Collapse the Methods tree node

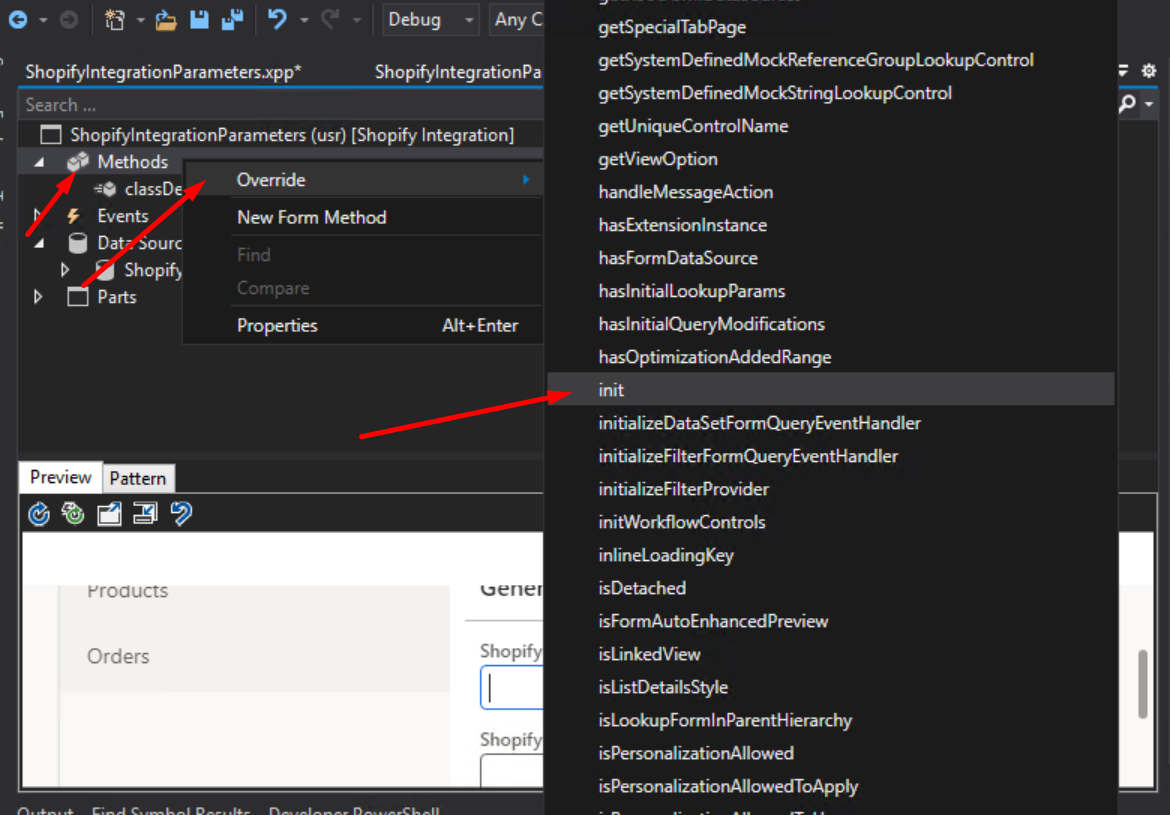point(39,162)
